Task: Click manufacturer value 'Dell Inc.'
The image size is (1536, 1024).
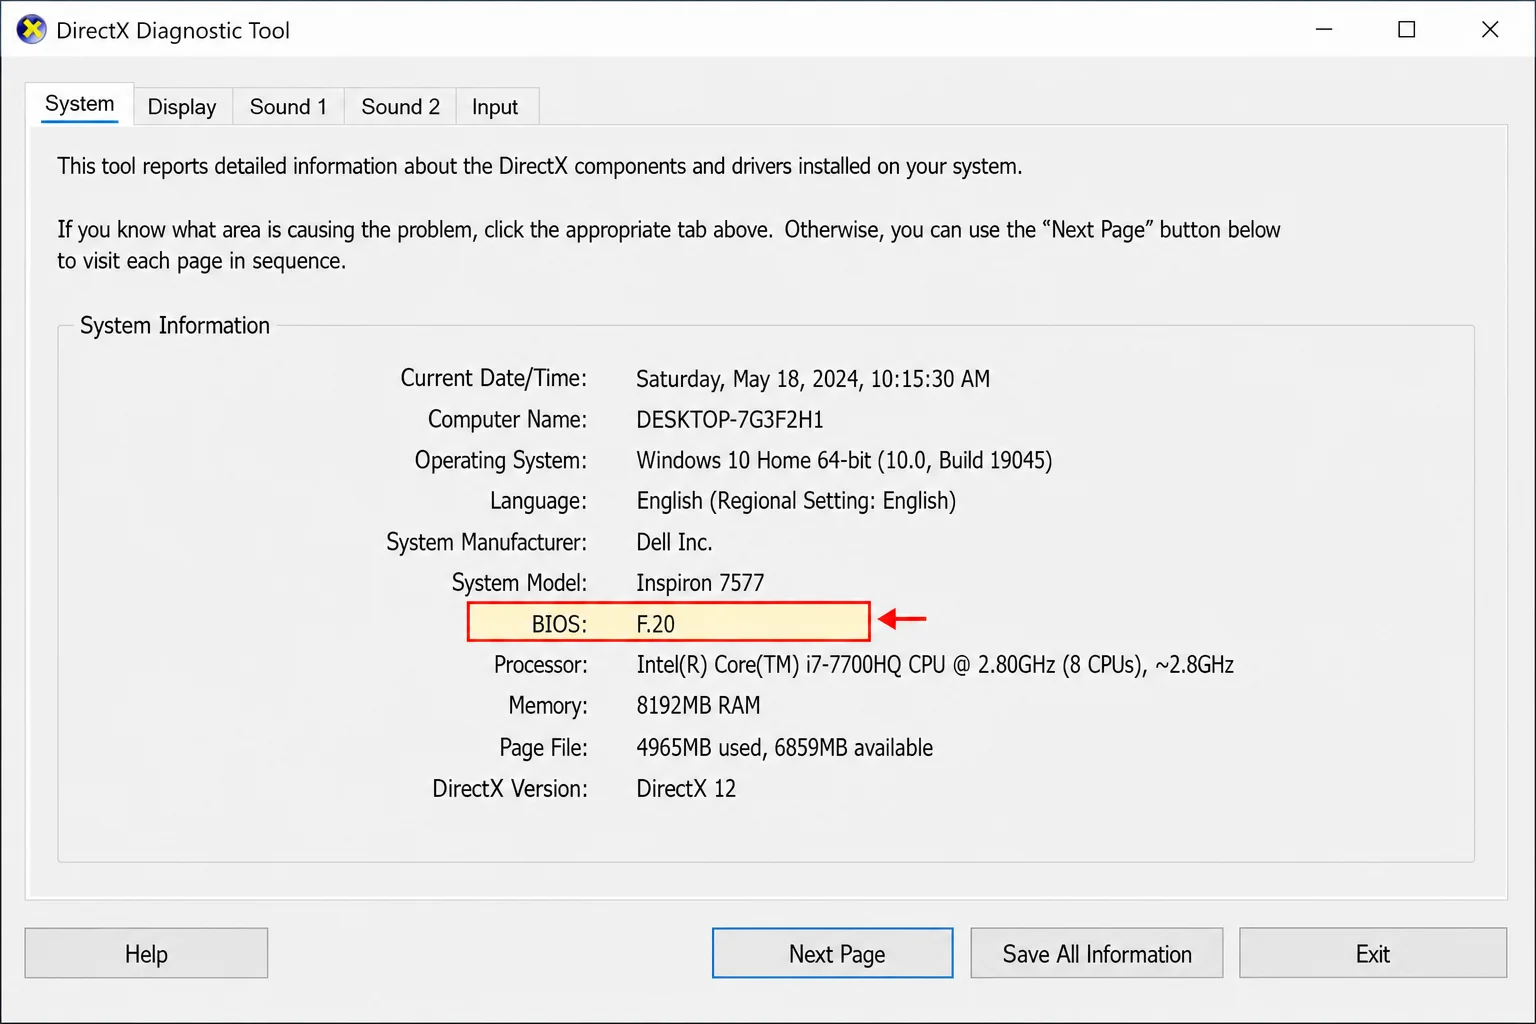Action: (x=675, y=542)
